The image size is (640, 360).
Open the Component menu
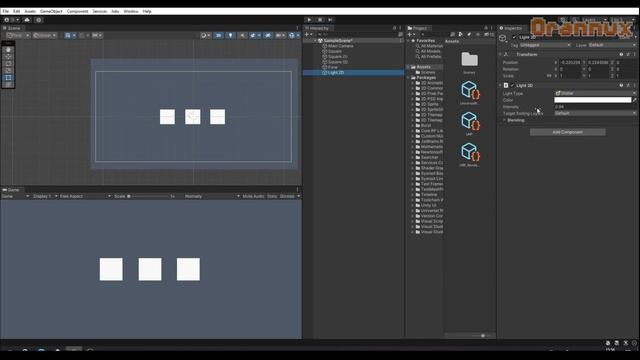(x=77, y=11)
